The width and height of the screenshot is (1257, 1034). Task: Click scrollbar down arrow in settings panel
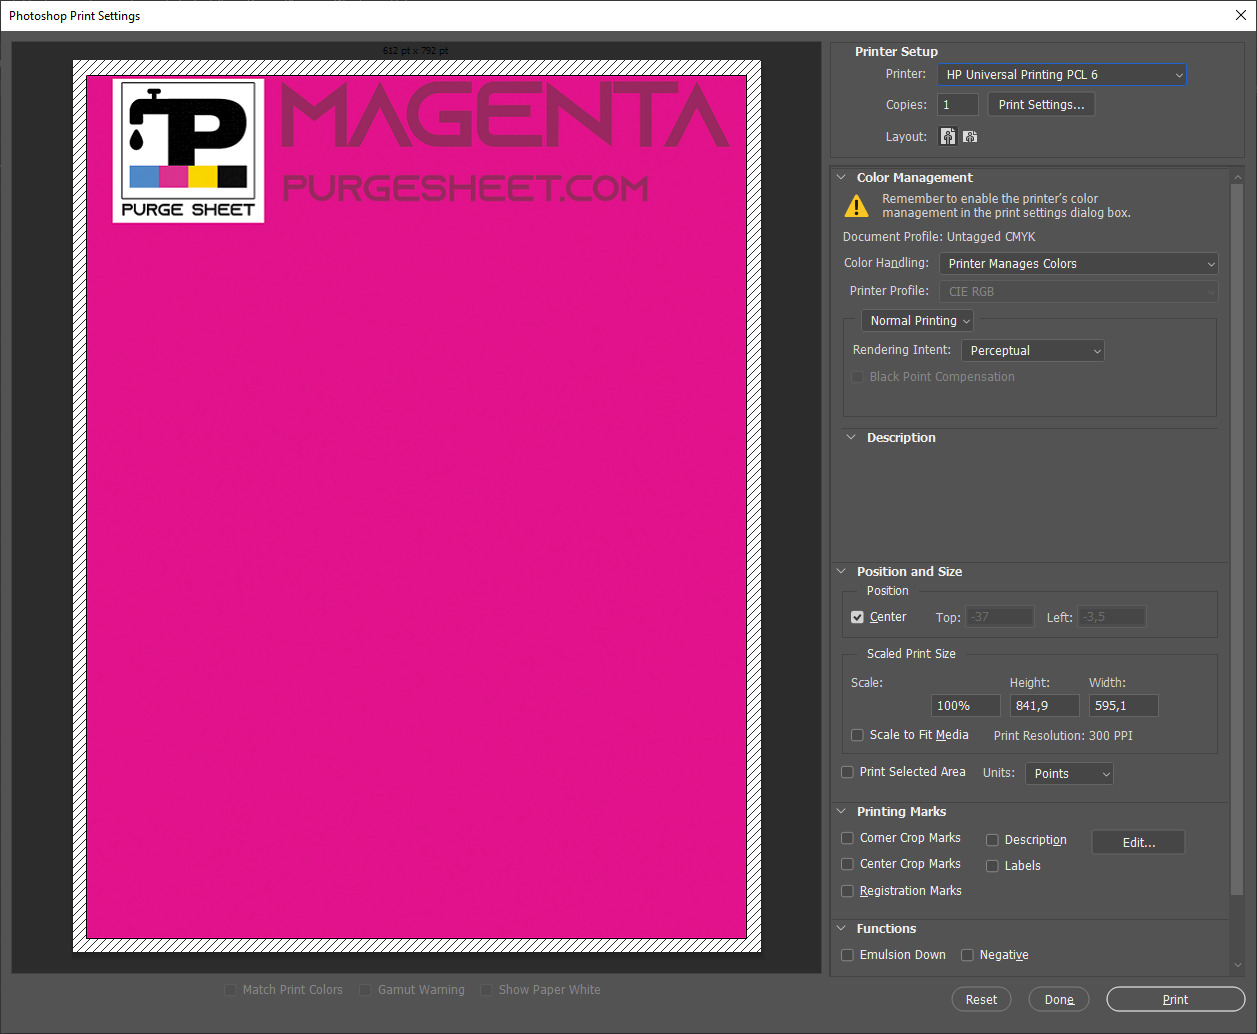point(1238,966)
